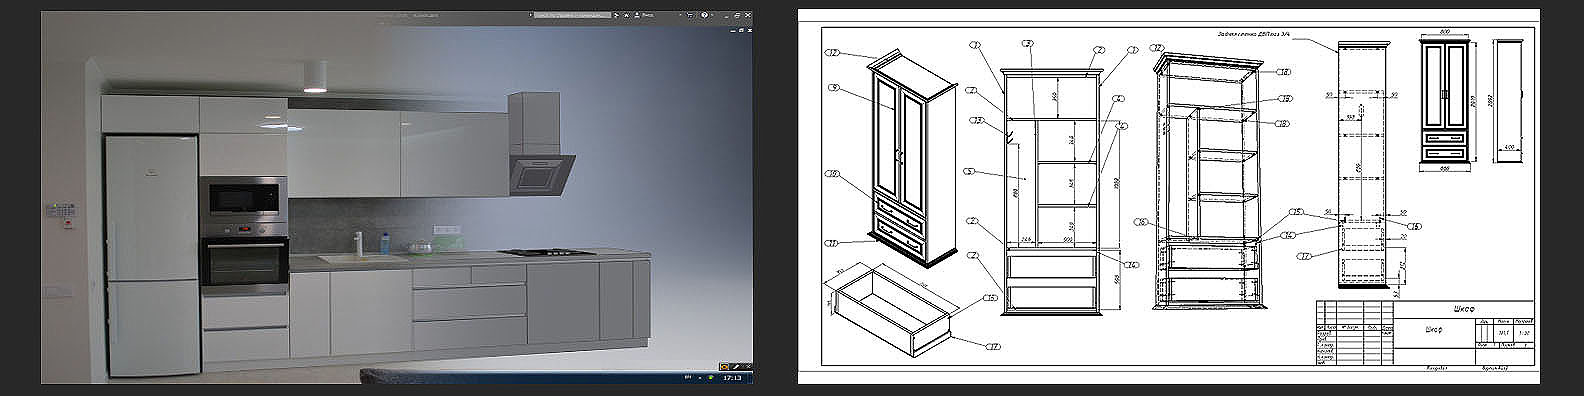
Task: Click the favorites star icon near search
Action: coord(626,15)
